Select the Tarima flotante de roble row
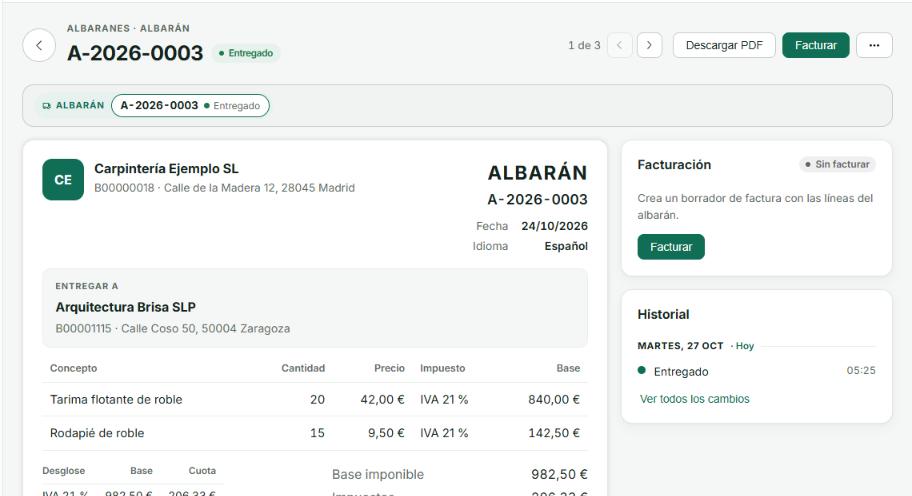The image size is (912, 496). (x=315, y=399)
